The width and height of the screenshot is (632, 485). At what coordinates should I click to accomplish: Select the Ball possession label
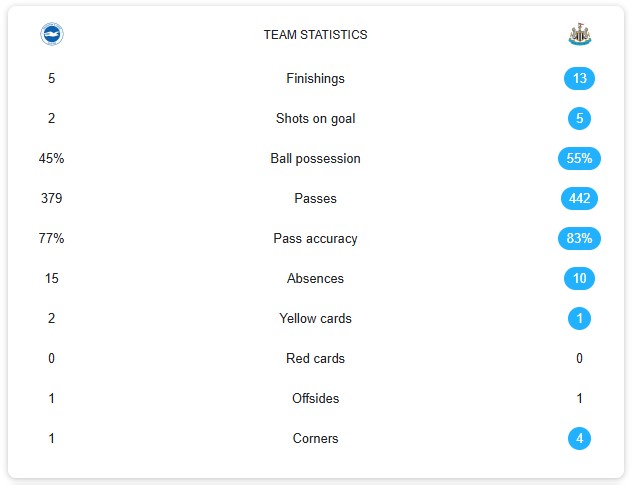click(x=316, y=158)
